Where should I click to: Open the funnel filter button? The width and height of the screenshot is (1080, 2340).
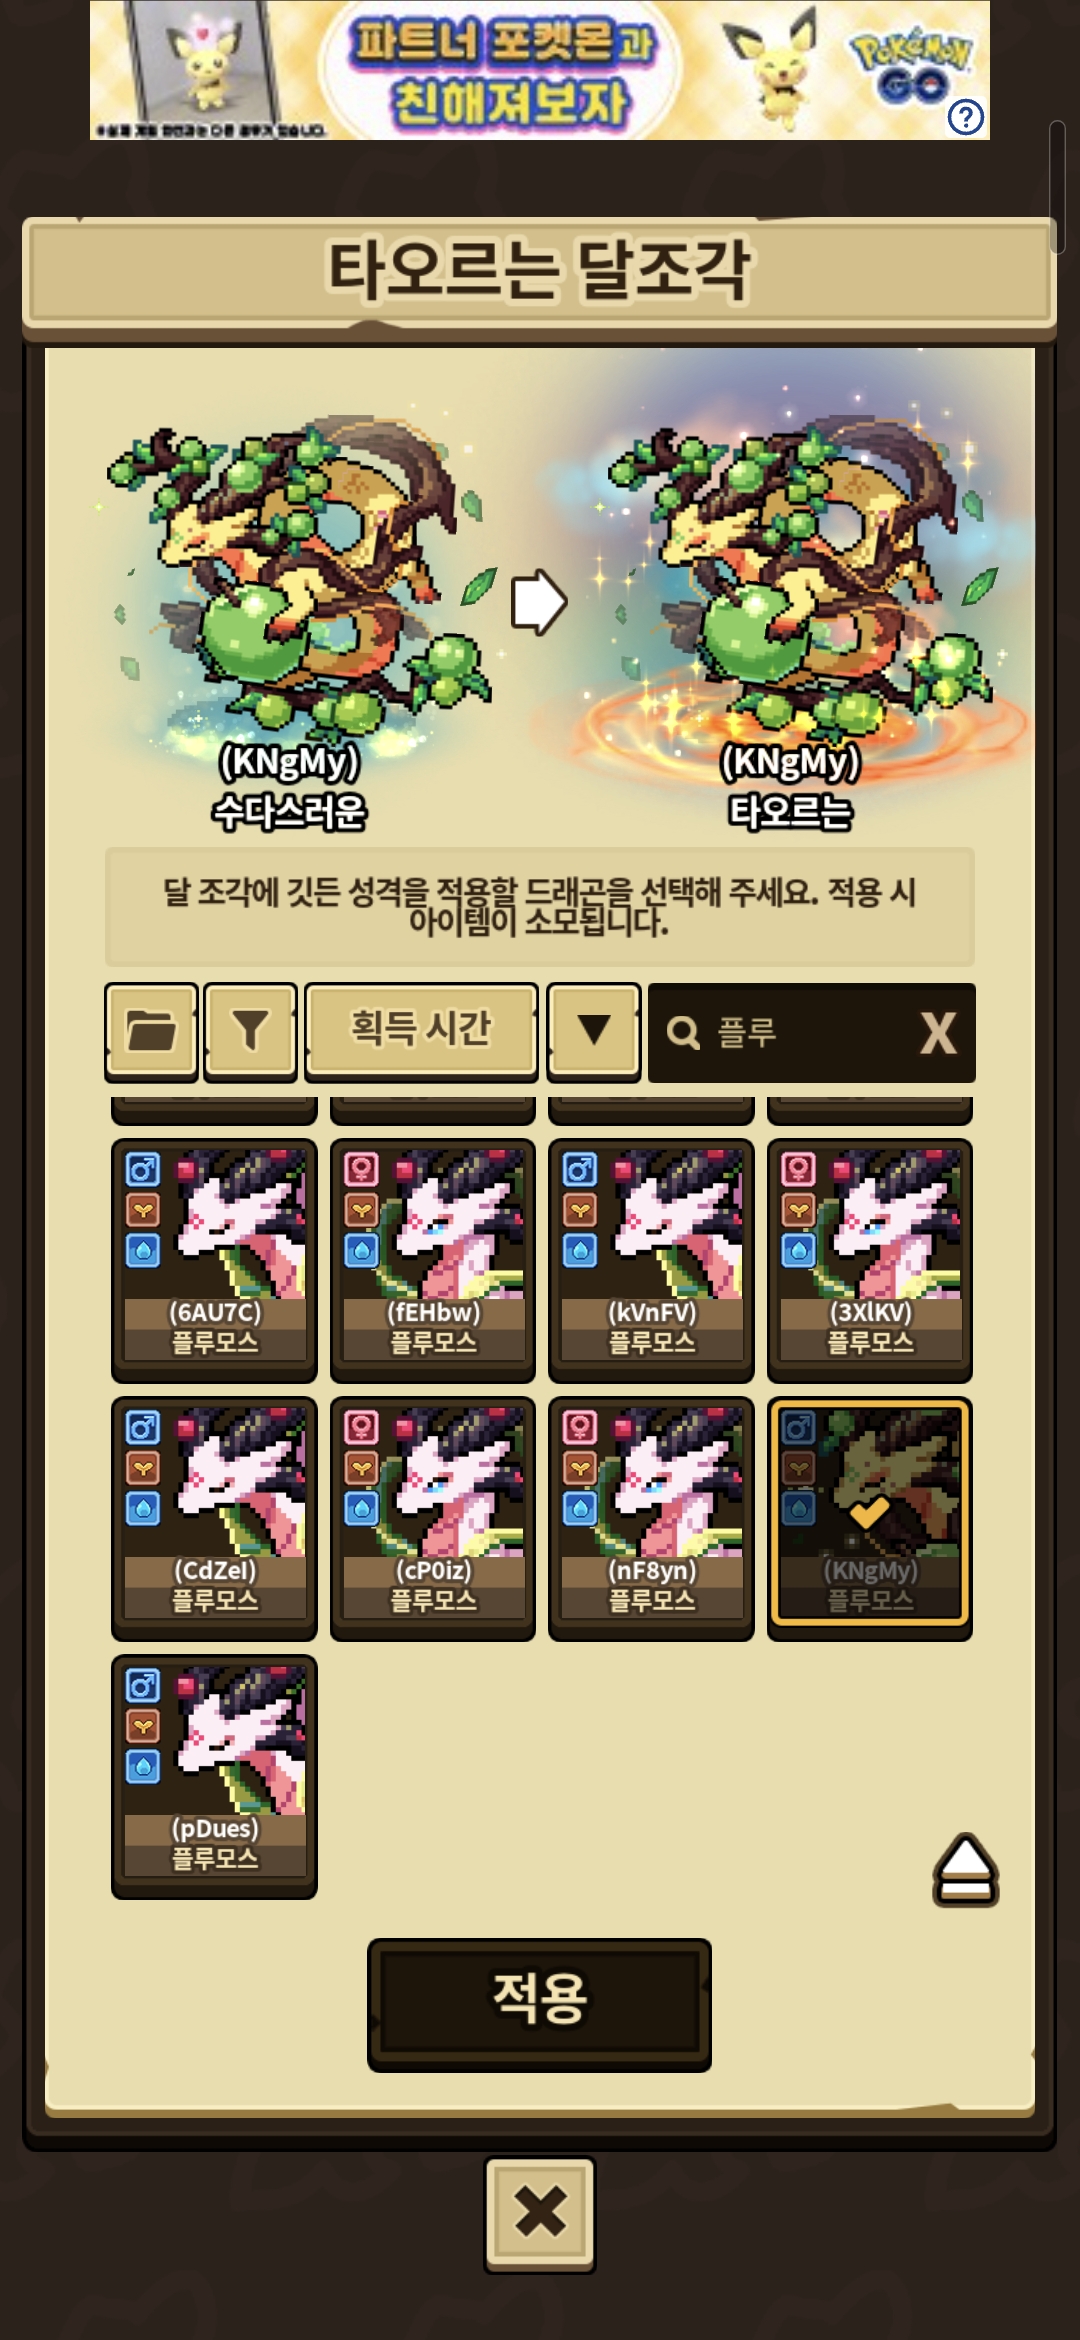coord(250,1031)
